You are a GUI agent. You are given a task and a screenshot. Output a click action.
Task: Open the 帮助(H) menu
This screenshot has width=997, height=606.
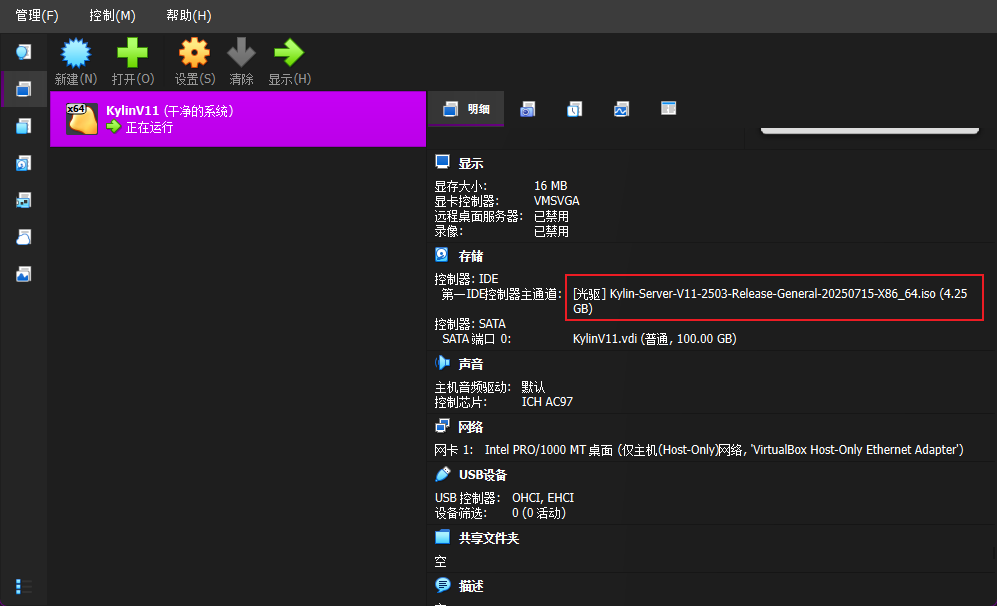click(x=188, y=15)
